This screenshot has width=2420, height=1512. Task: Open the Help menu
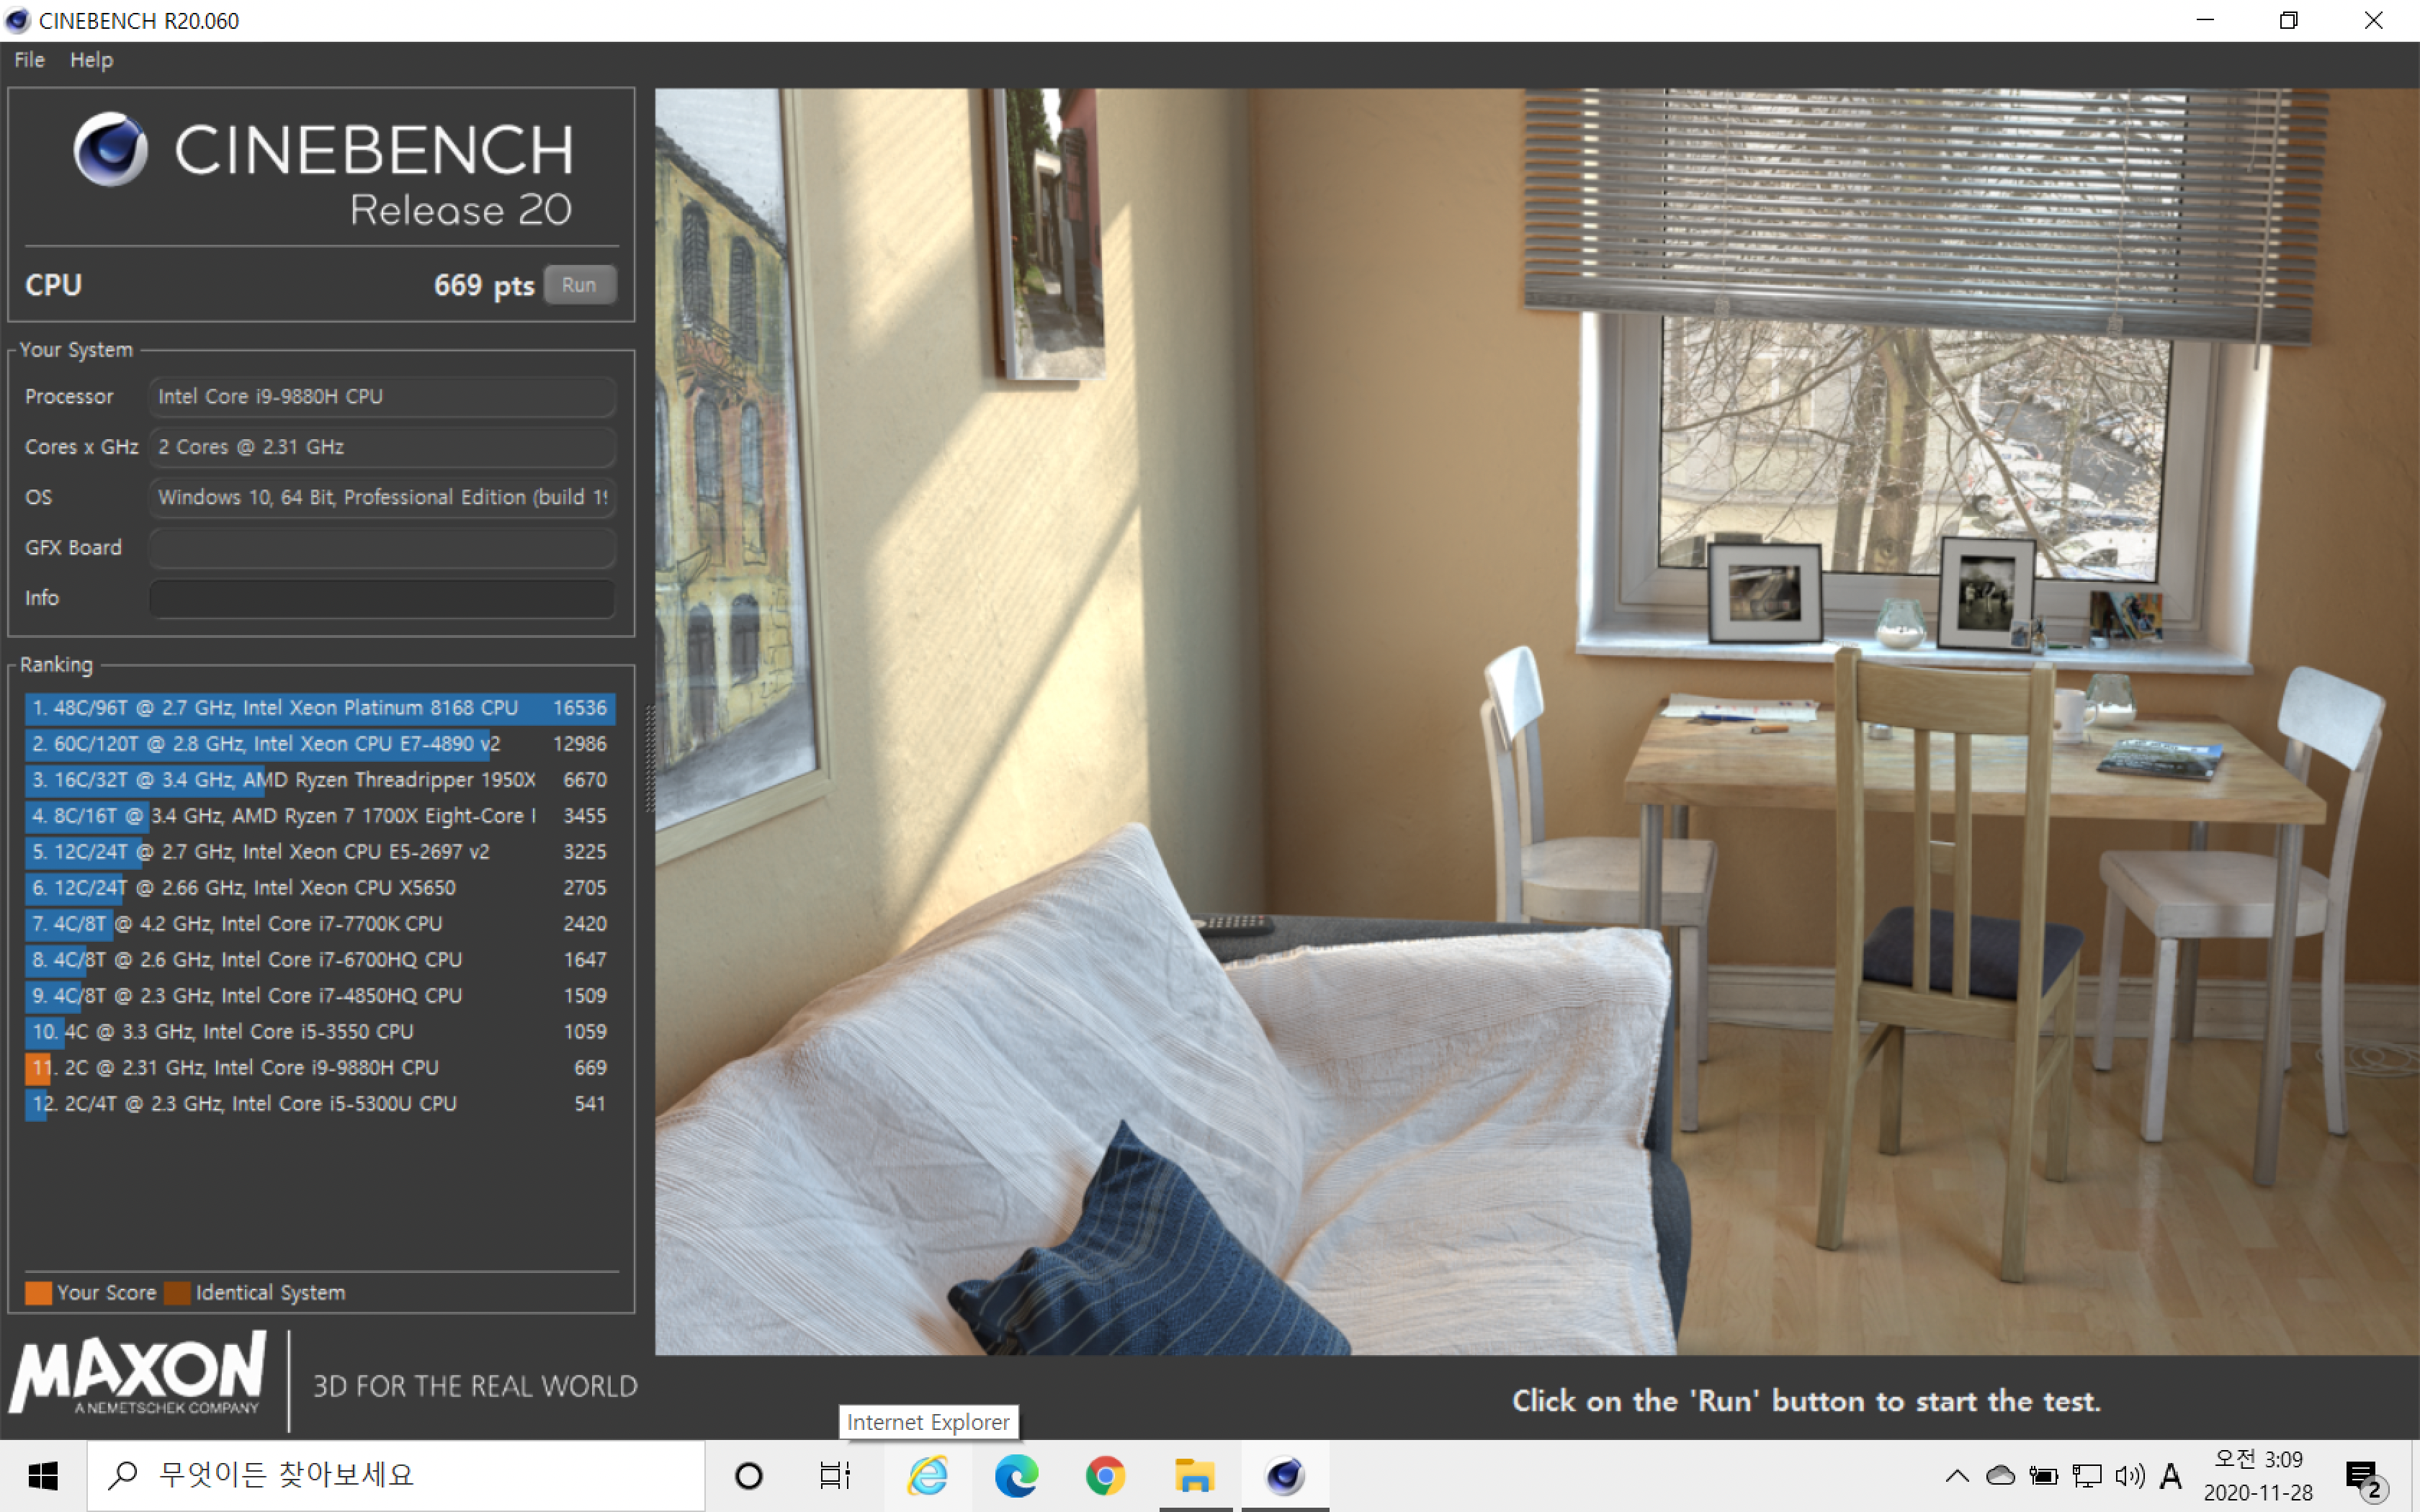pos(91,60)
